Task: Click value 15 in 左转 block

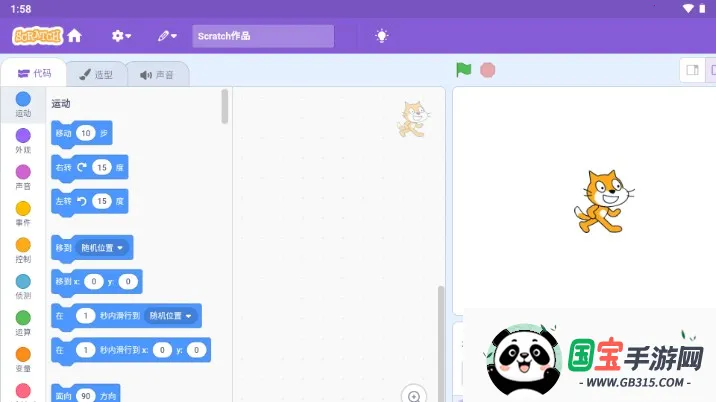Action: [102, 201]
